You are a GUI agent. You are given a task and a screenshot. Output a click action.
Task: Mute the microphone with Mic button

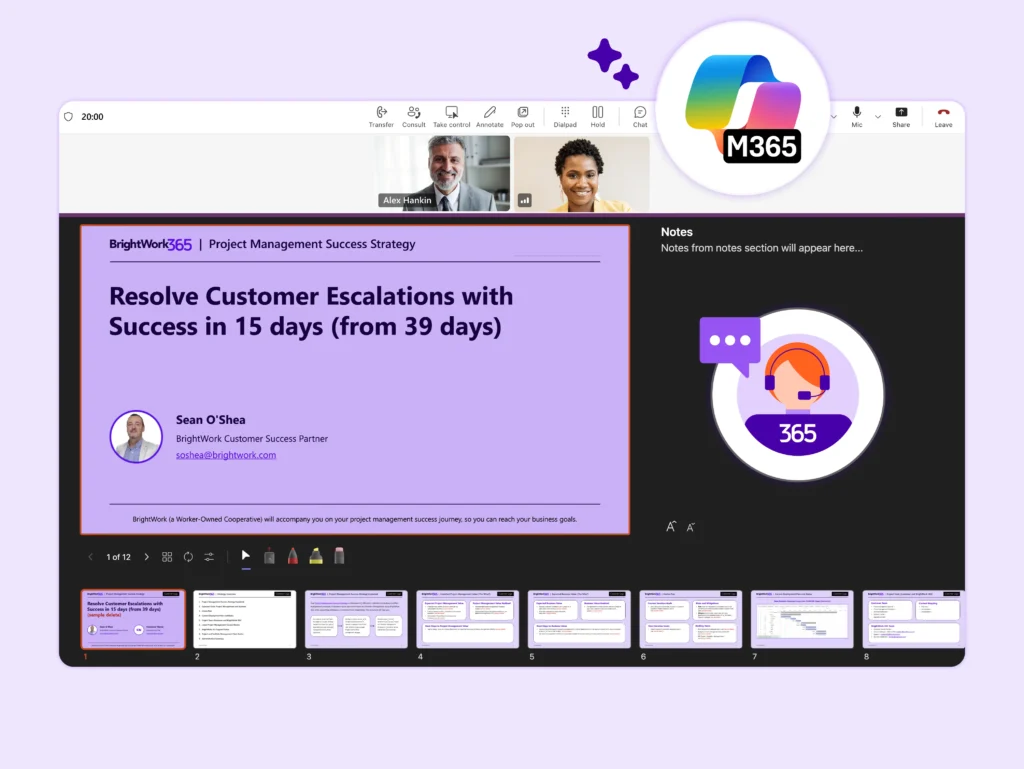click(857, 116)
